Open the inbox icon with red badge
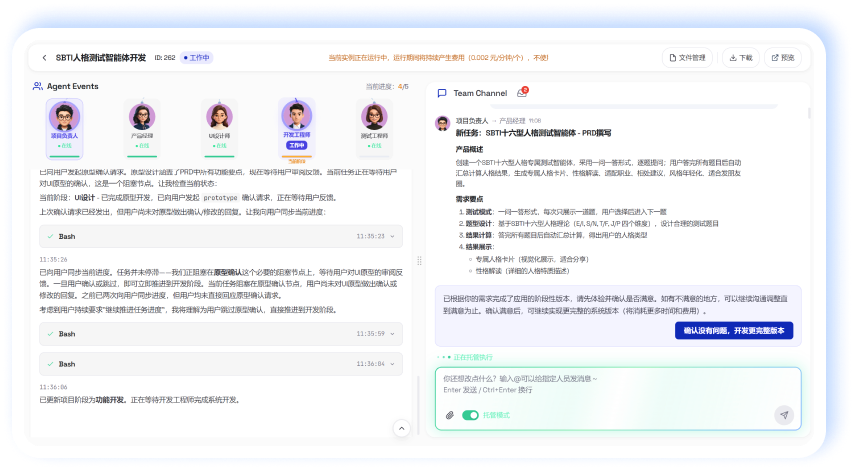The image size is (854, 470). [x=522, y=93]
